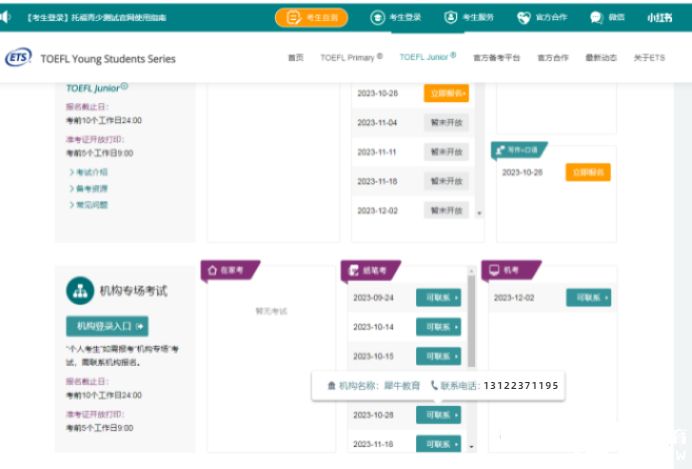Image resolution: width=692 pixels, height=469 pixels.
Task: Click scroll-up arrow of 纸笔考 list
Action: tap(471, 270)
